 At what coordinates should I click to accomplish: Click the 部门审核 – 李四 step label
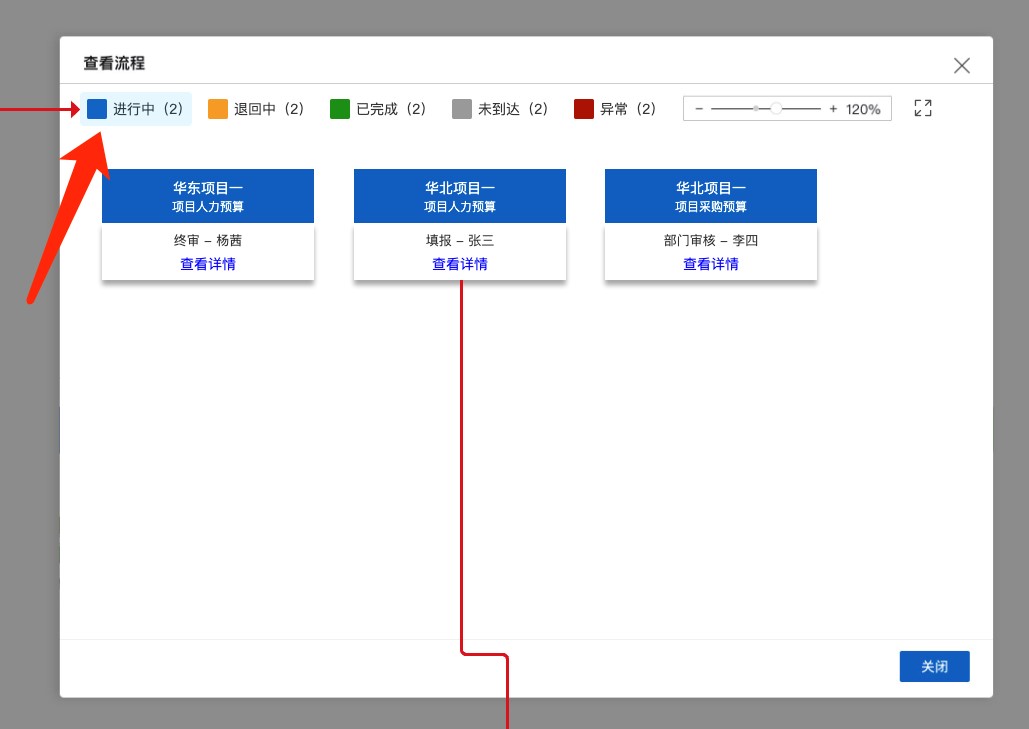click(711, 241)
